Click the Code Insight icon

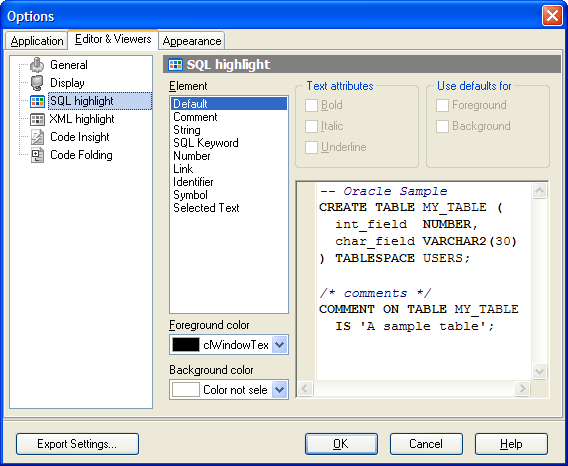pos(37,137)
